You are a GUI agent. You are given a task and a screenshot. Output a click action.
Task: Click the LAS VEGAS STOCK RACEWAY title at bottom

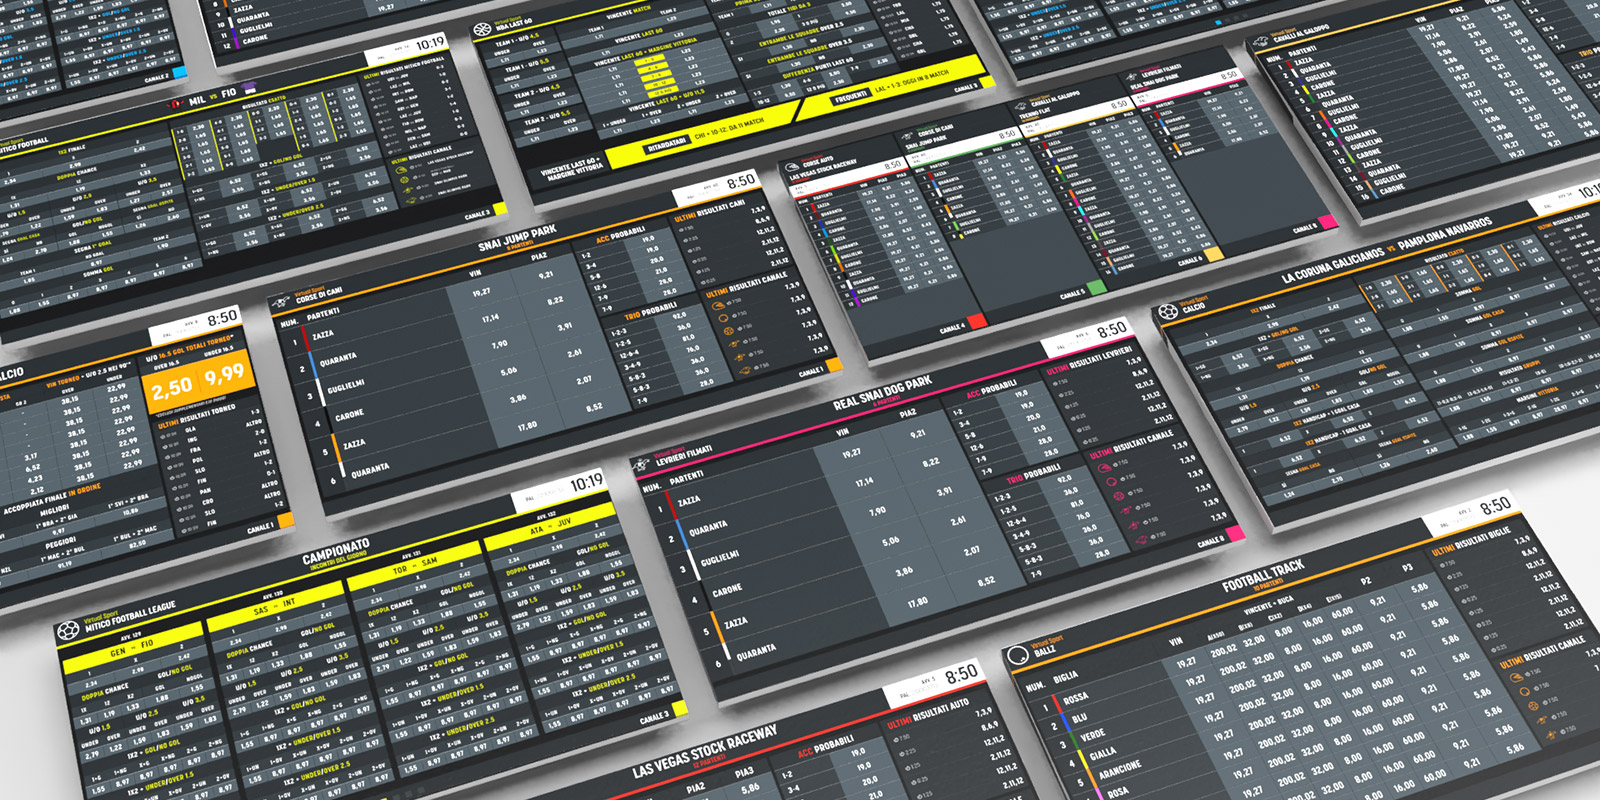click(705, 753)
